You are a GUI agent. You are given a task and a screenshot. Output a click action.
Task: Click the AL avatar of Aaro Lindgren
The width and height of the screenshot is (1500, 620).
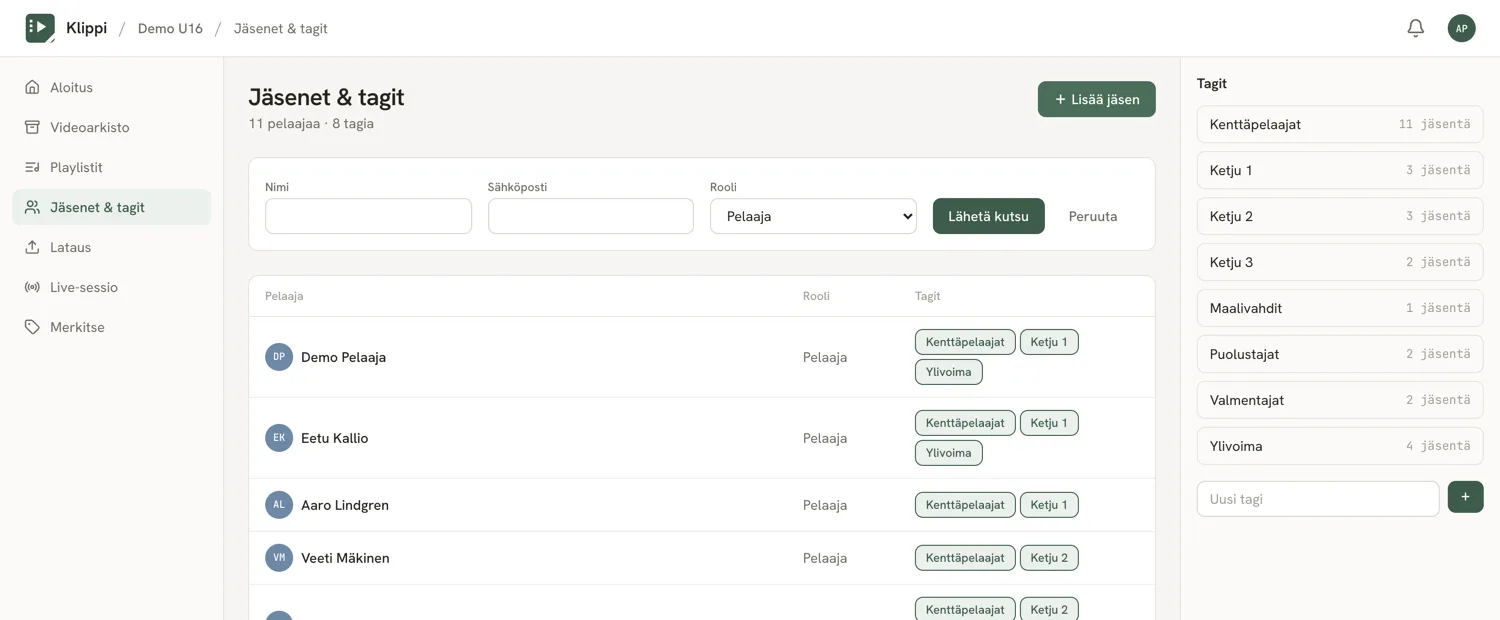tap(279, 505)
